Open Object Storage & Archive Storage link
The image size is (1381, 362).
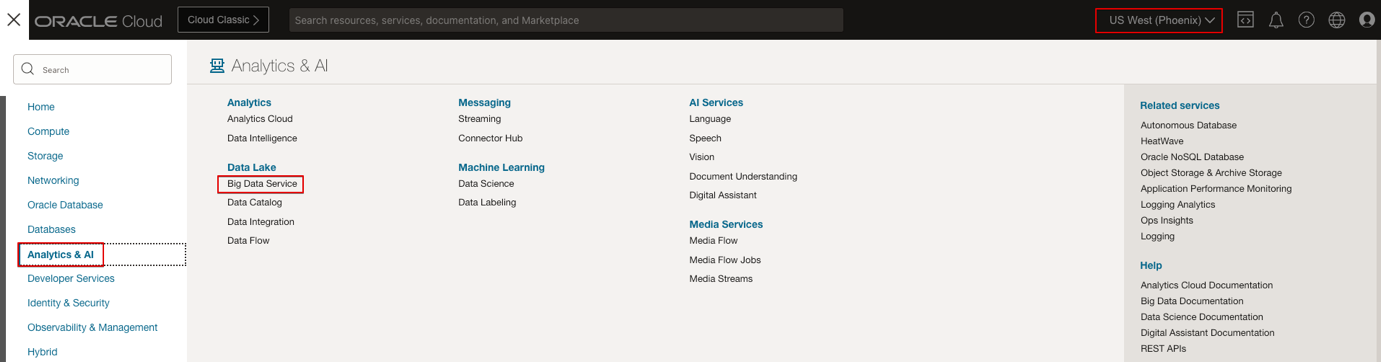coord(1211,173)
